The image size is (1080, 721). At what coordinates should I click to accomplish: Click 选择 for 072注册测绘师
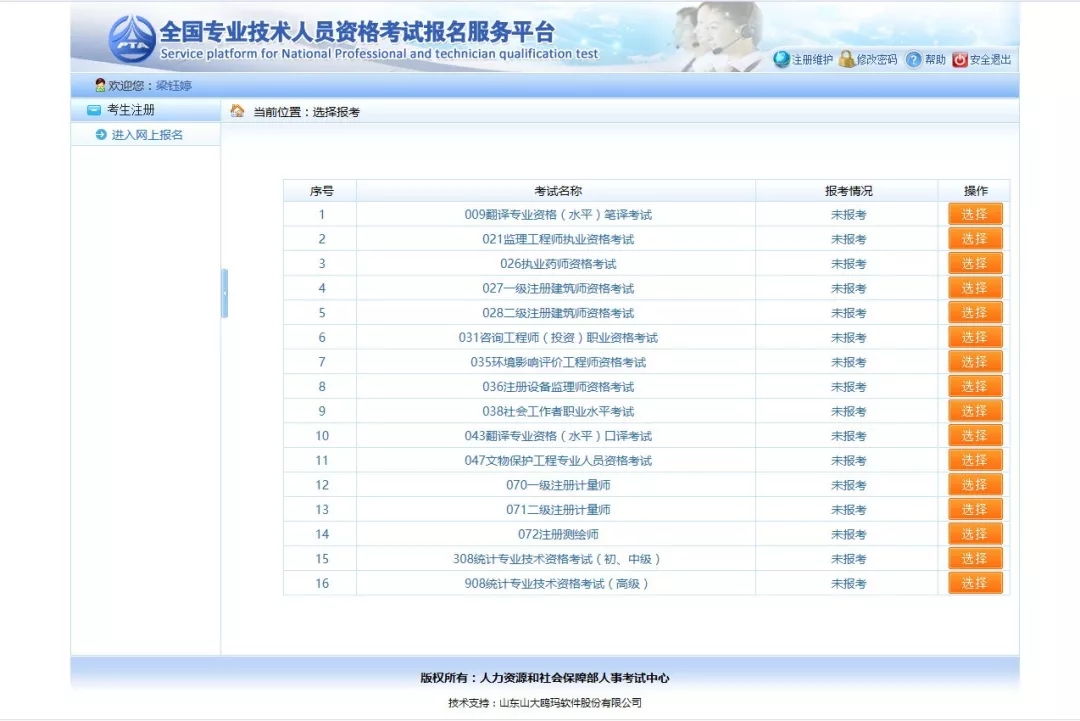coord(974,534)
